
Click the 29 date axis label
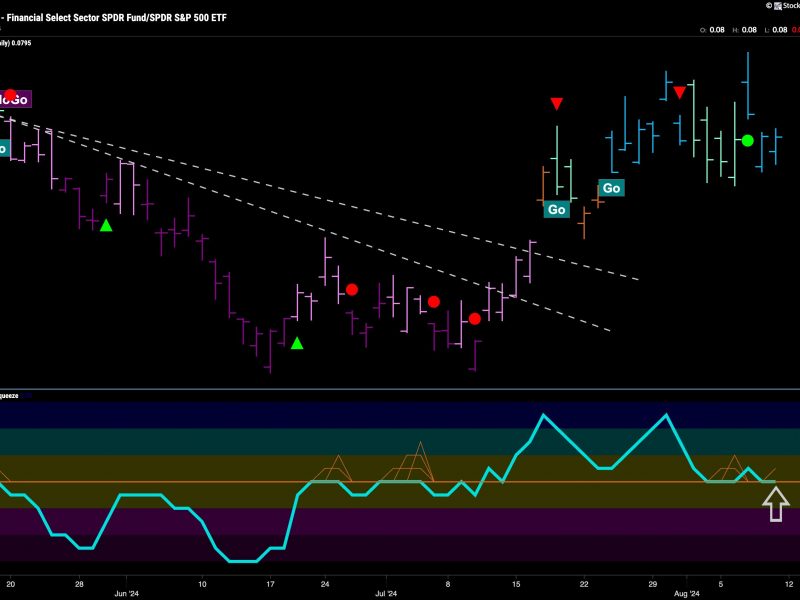[653, 584]
